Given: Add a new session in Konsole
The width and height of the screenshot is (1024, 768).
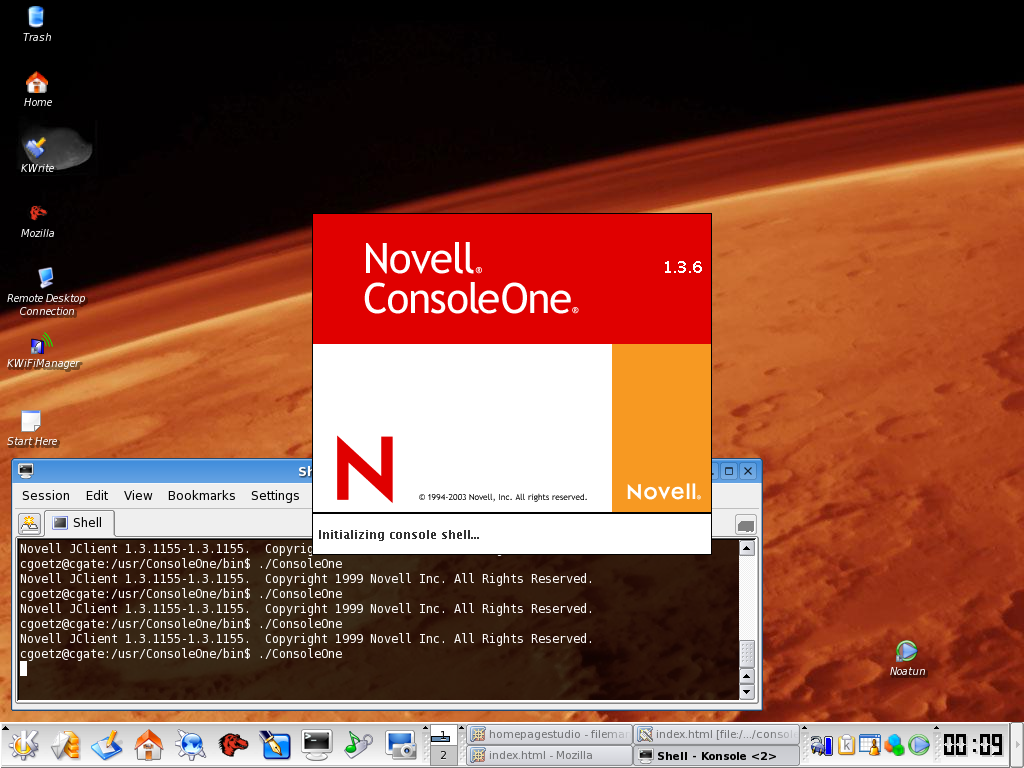Looking at the screenshot, I should click(29, 523).
